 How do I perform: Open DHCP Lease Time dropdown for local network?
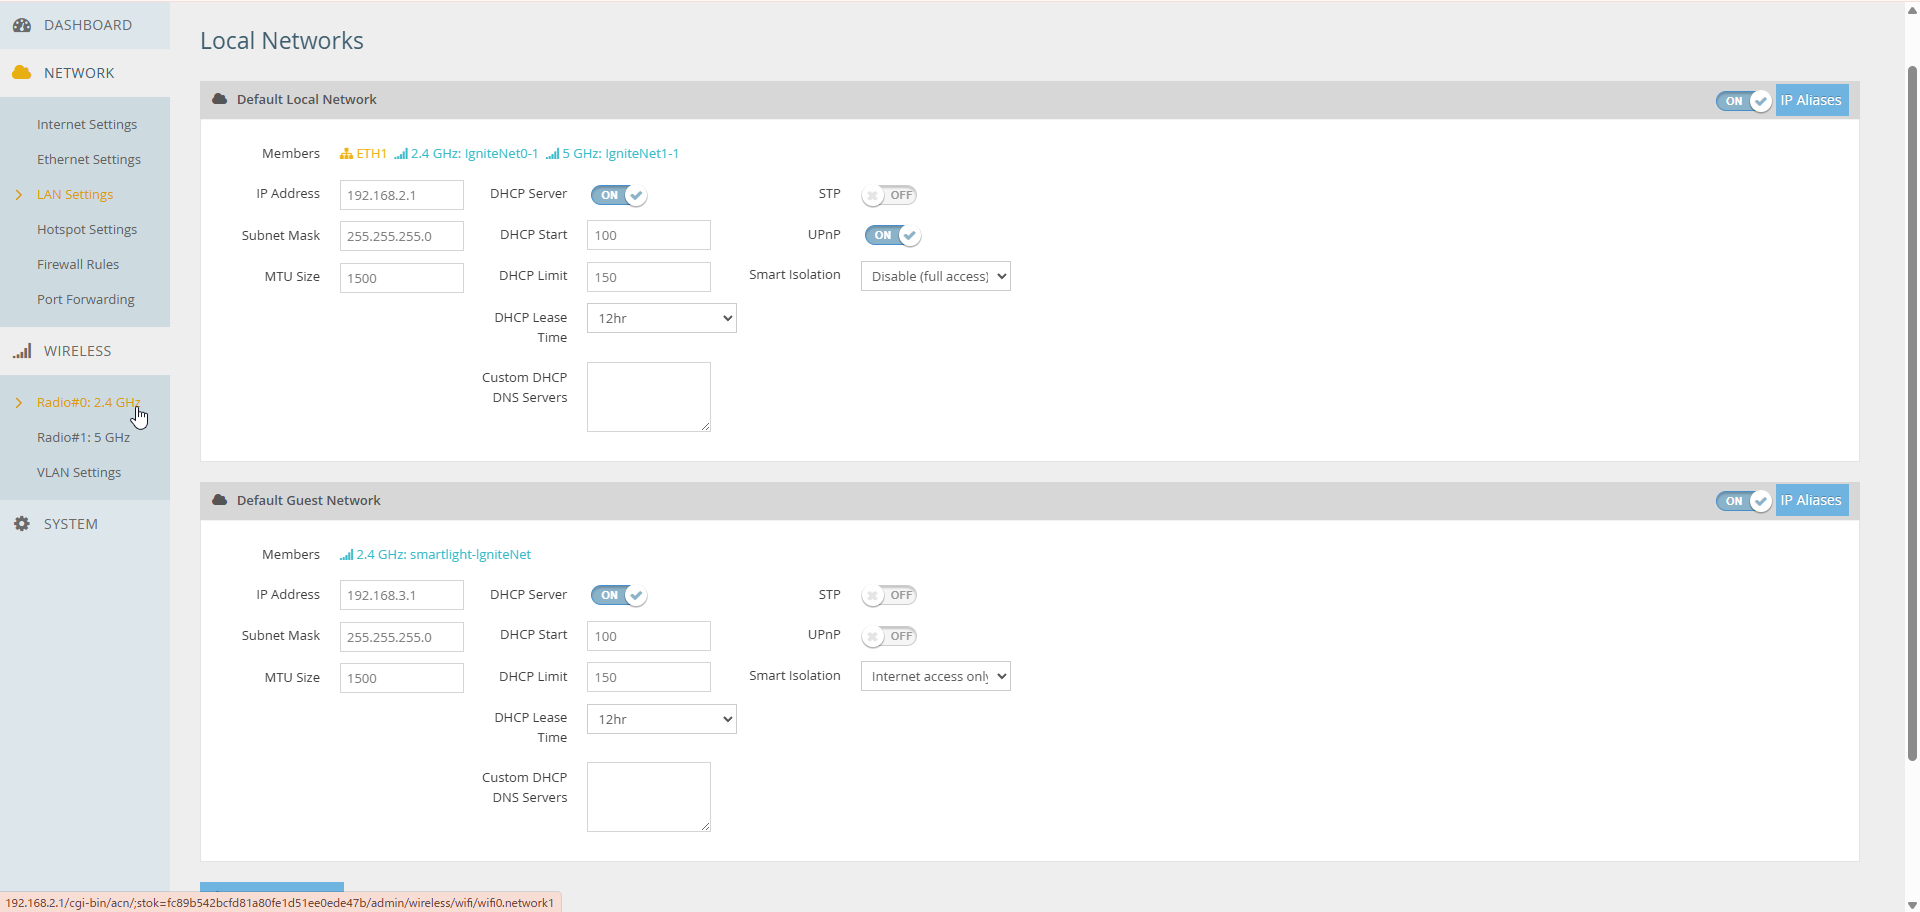[661, 318]
